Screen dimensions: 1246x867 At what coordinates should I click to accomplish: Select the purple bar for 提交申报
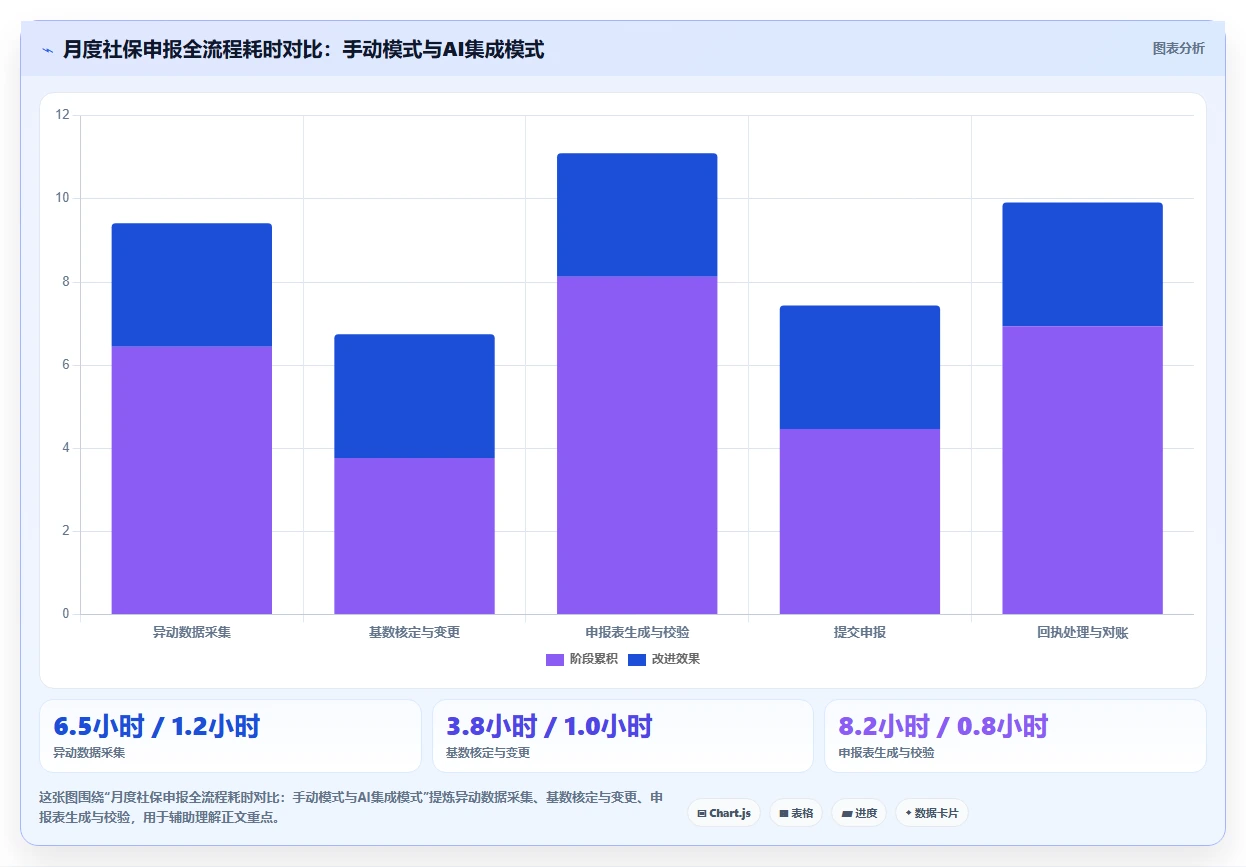(x=860, y=521)
